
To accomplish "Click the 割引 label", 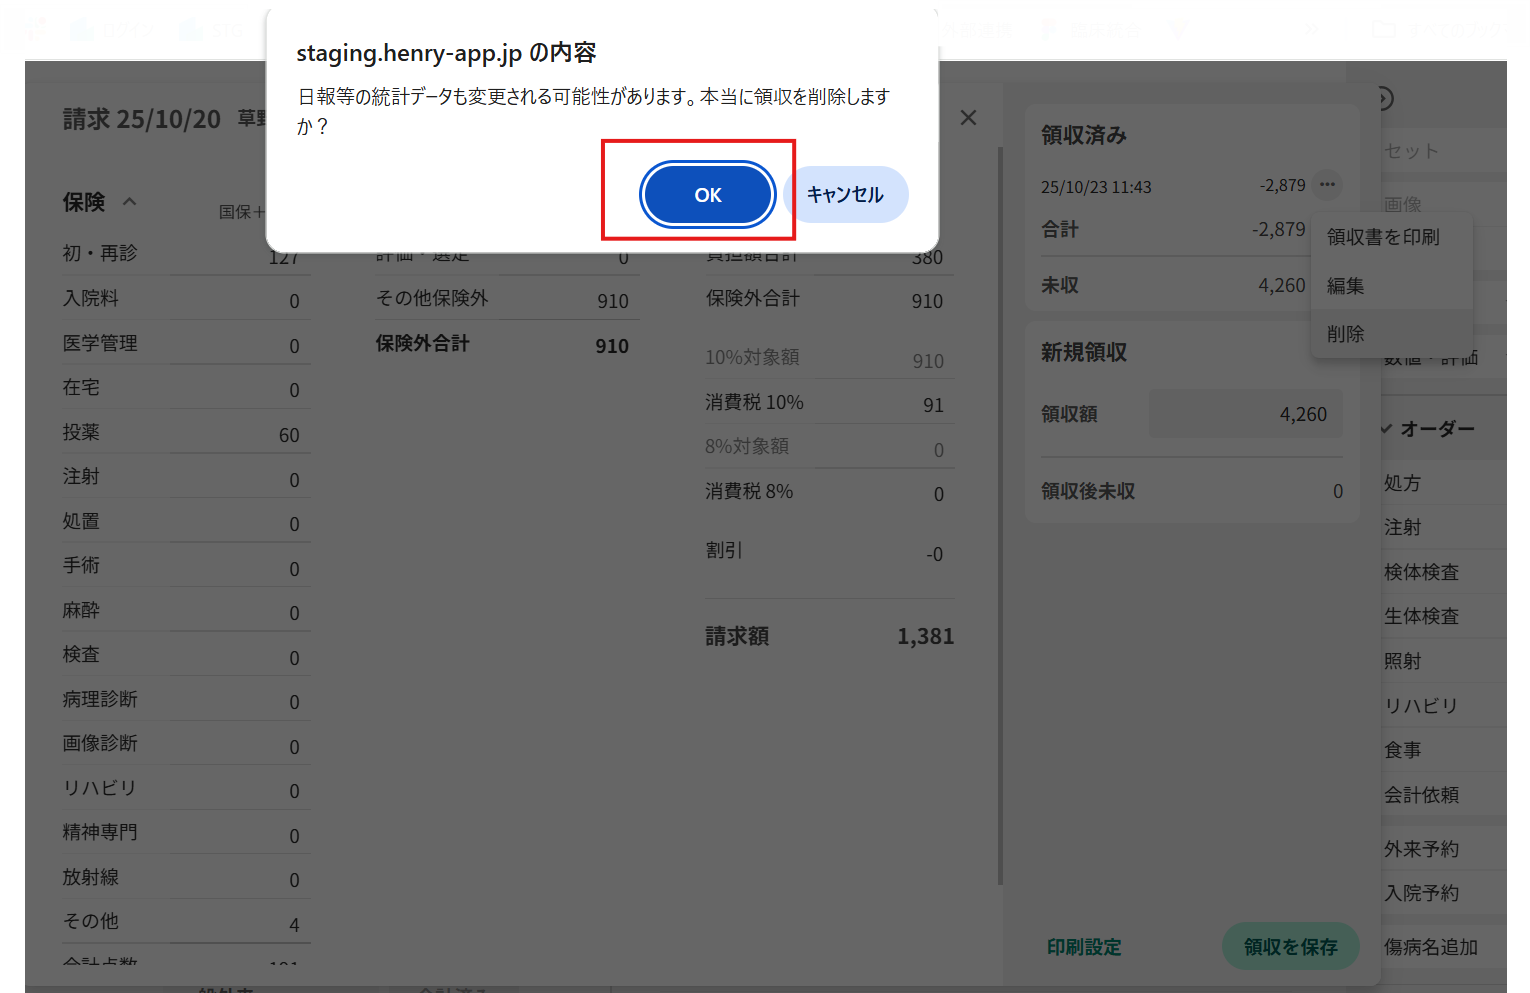I will [724, 550].
